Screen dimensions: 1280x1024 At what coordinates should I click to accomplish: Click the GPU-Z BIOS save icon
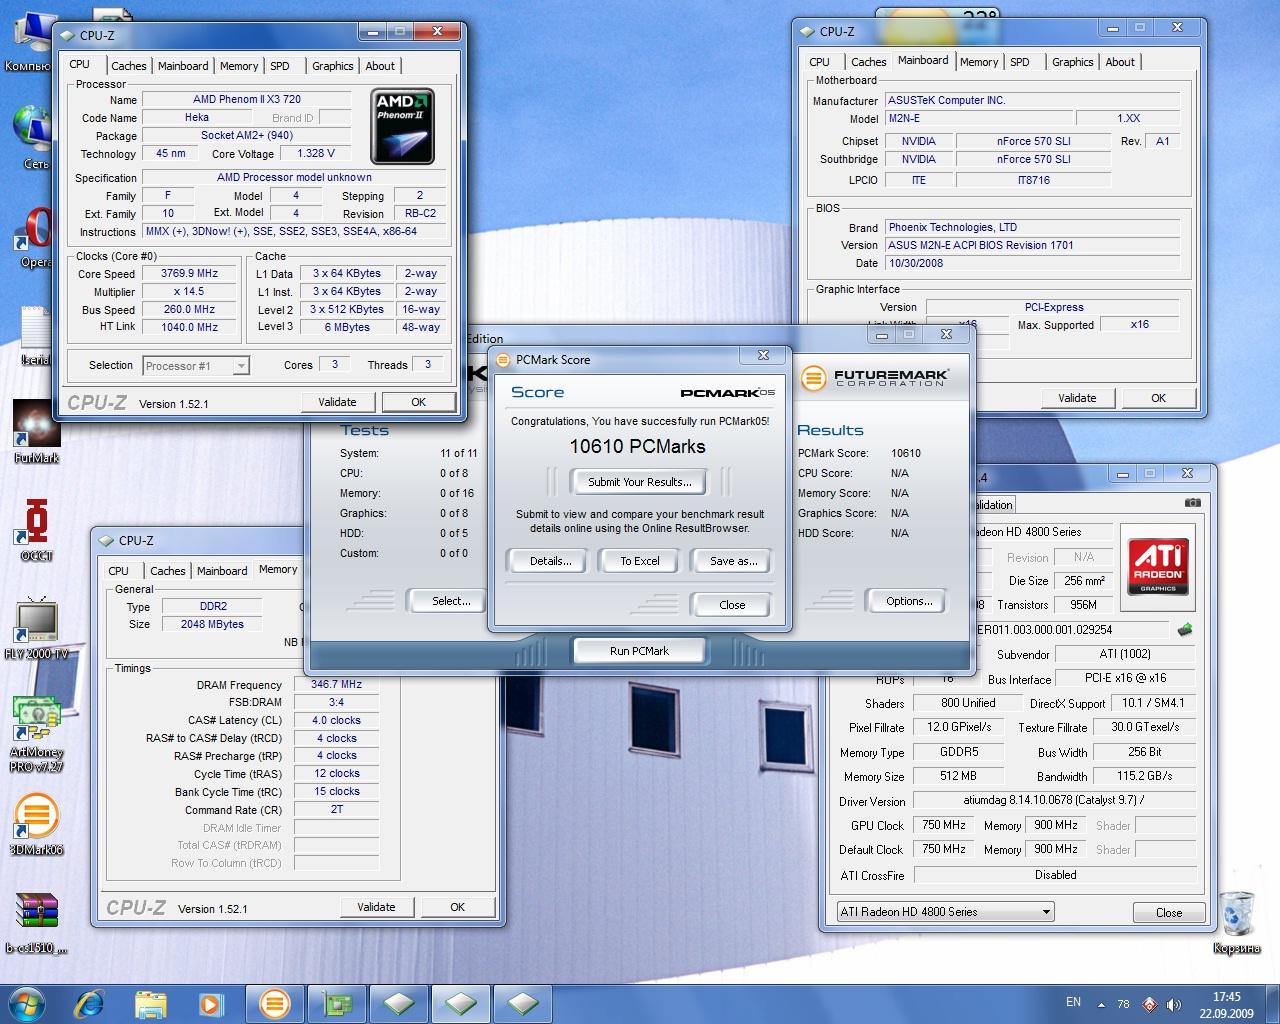[1185, 630]
